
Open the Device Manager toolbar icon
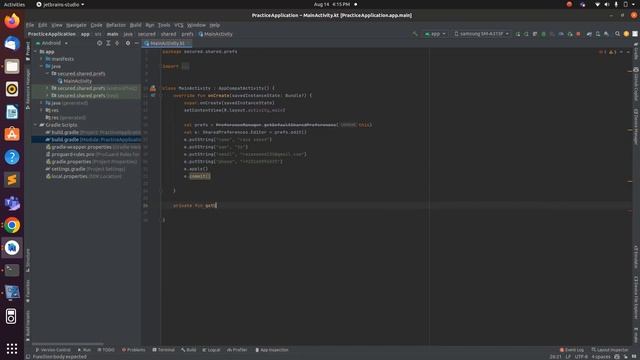click(x=598, y=34)
